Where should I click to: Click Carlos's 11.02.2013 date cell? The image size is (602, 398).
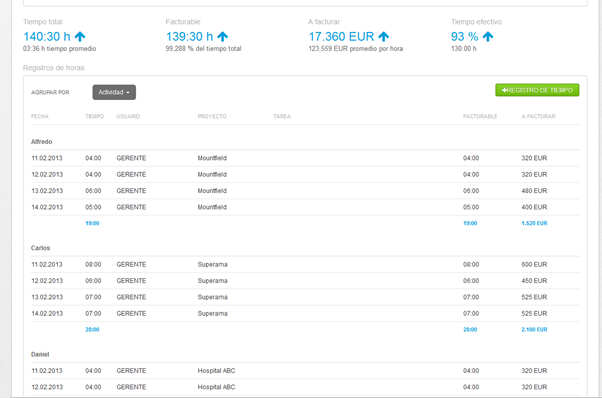click(47, 264)
